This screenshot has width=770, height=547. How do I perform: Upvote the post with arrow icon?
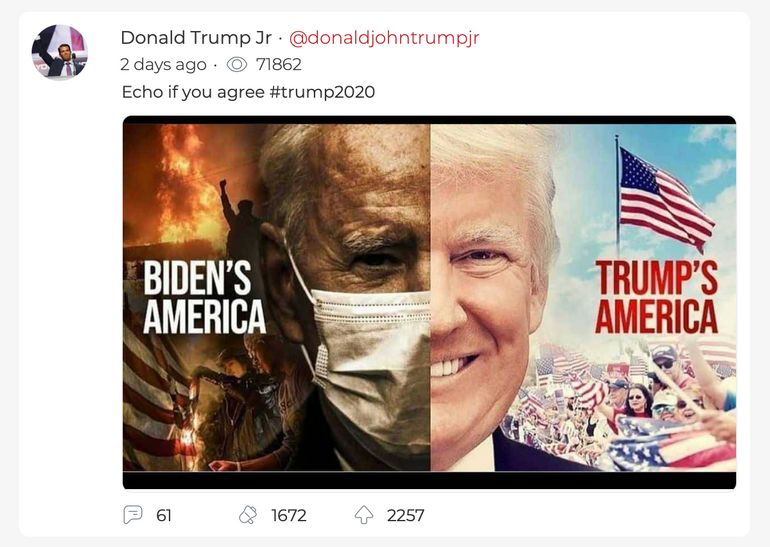click(x=364, y=515)
